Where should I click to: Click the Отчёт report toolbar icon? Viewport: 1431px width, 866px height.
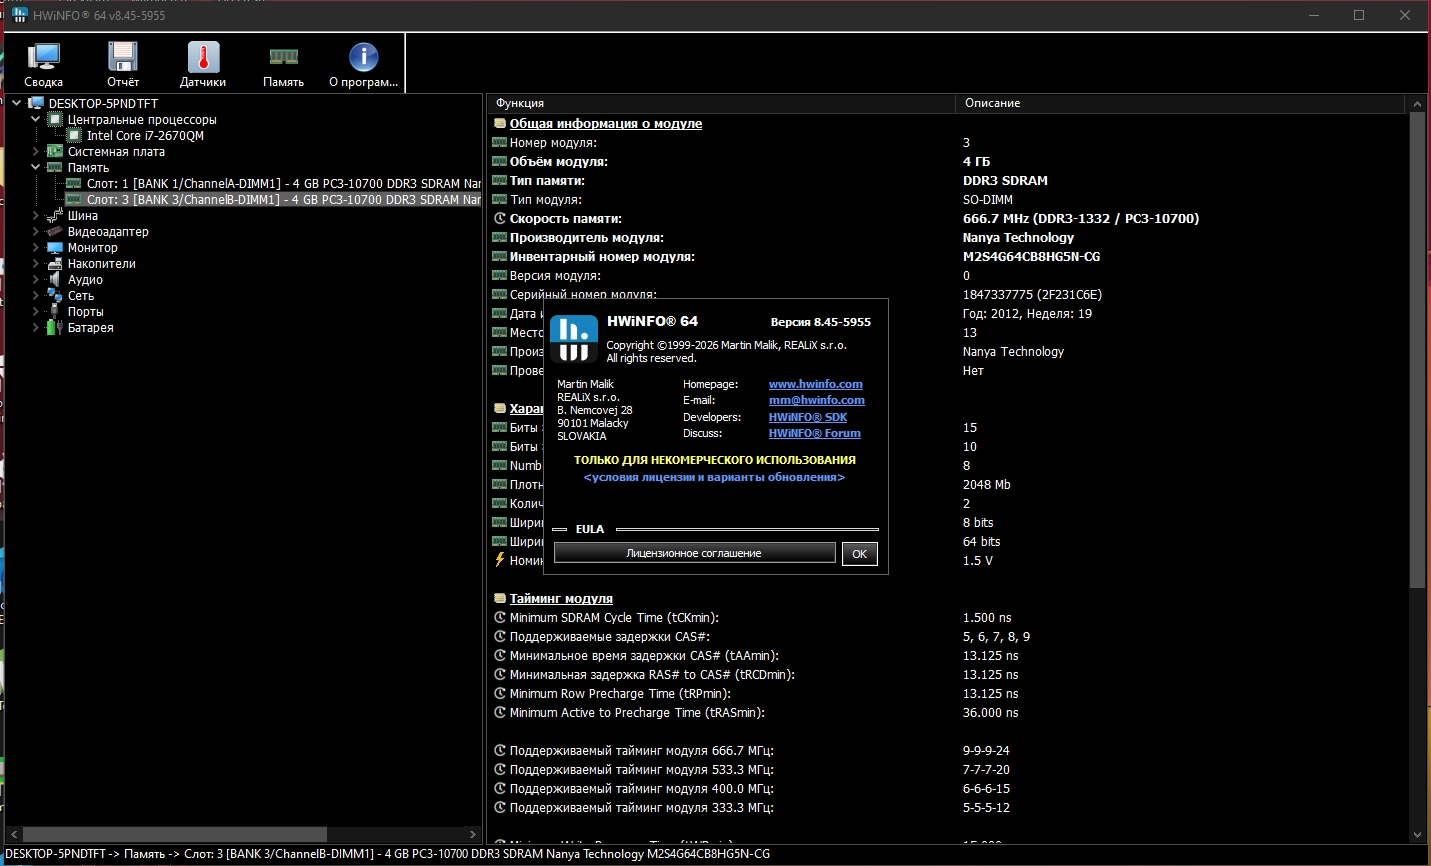click(123, 64)
